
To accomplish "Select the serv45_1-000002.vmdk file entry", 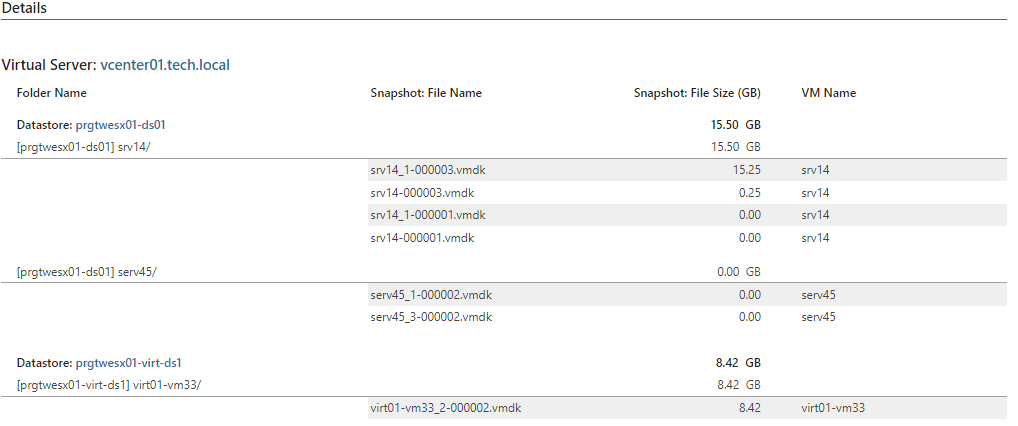I will [x=431, y=295].
